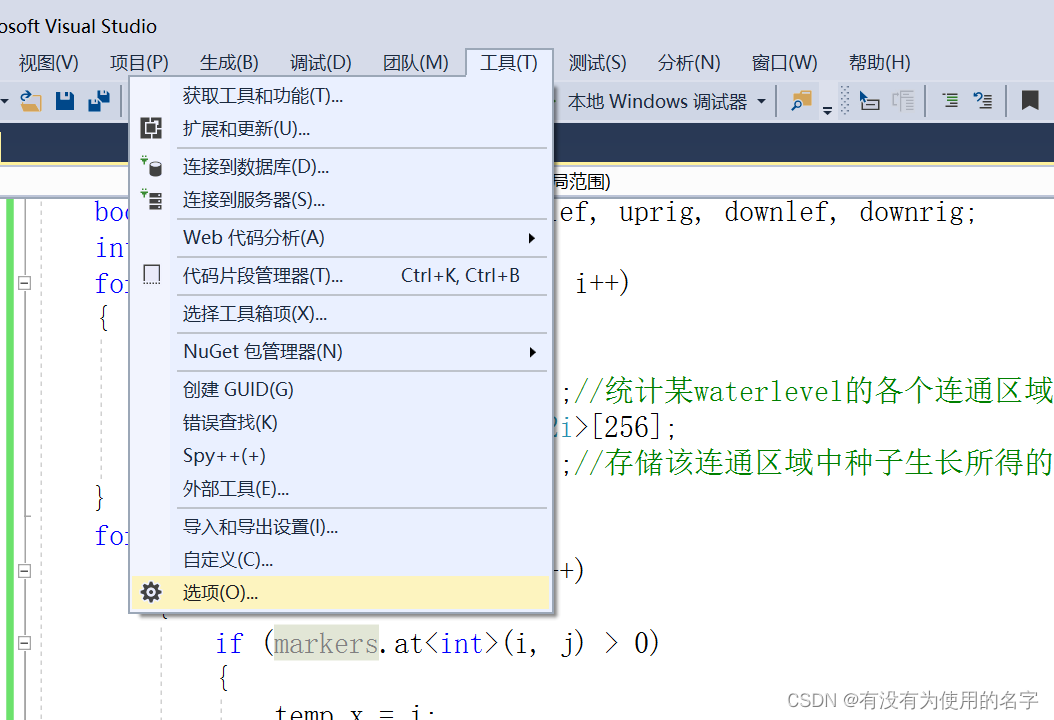Select 外部工具(E)... menu entry
The image size is (1054, 720).
341,489
